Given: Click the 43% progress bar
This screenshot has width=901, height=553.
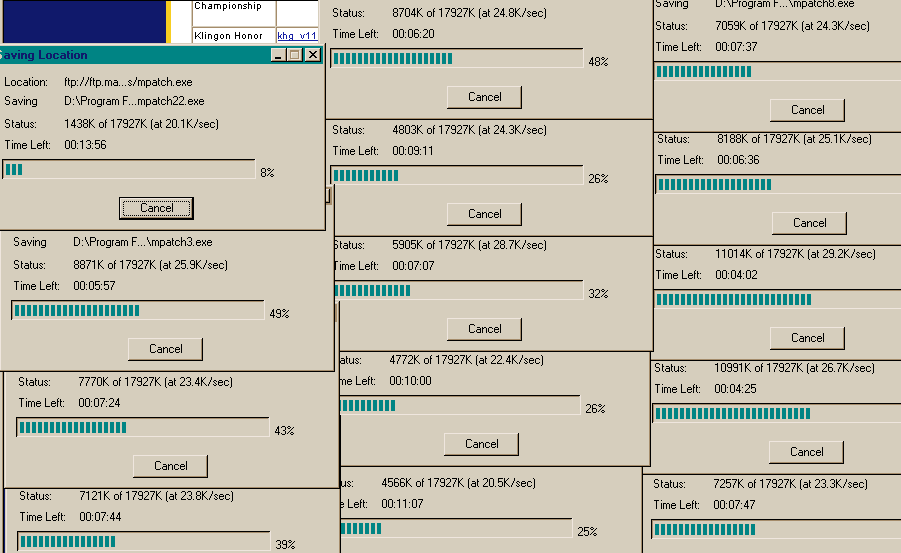Looking at the screenshot, I should (143, 427).
